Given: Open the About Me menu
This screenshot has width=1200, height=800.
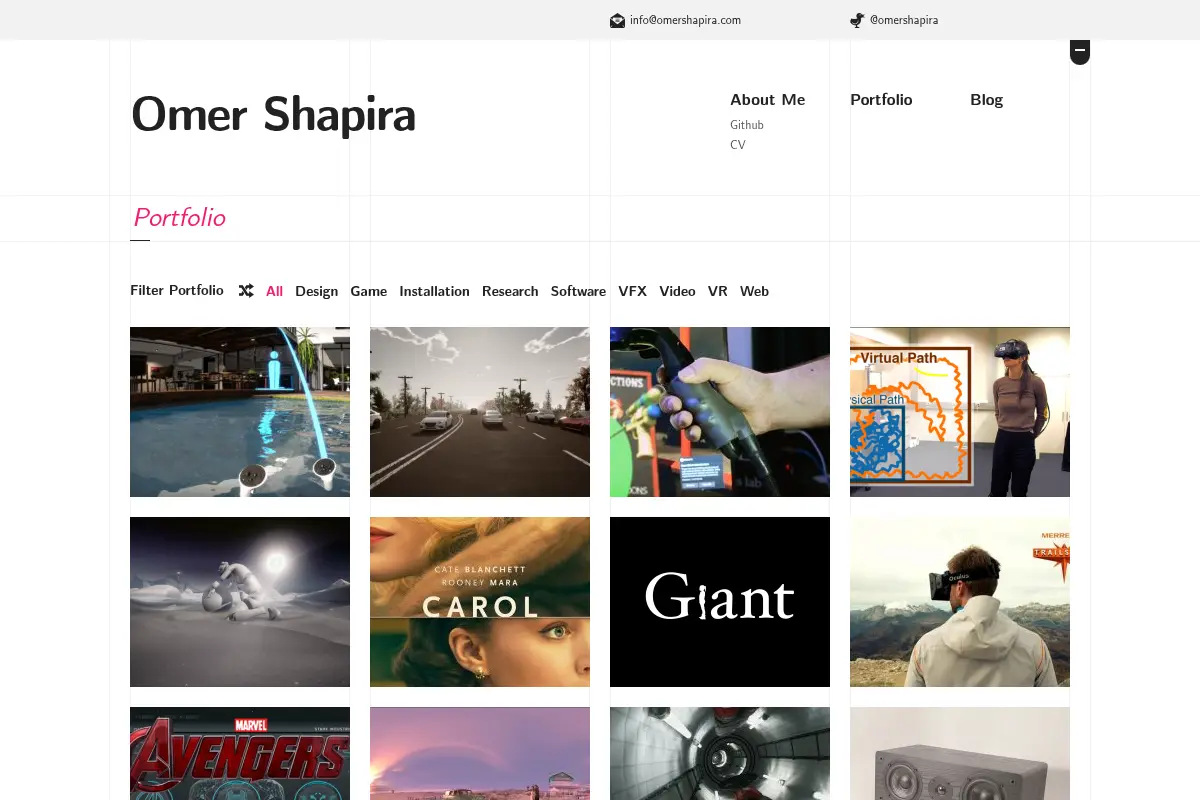Looking at the screenshot, I should [767, 100].
